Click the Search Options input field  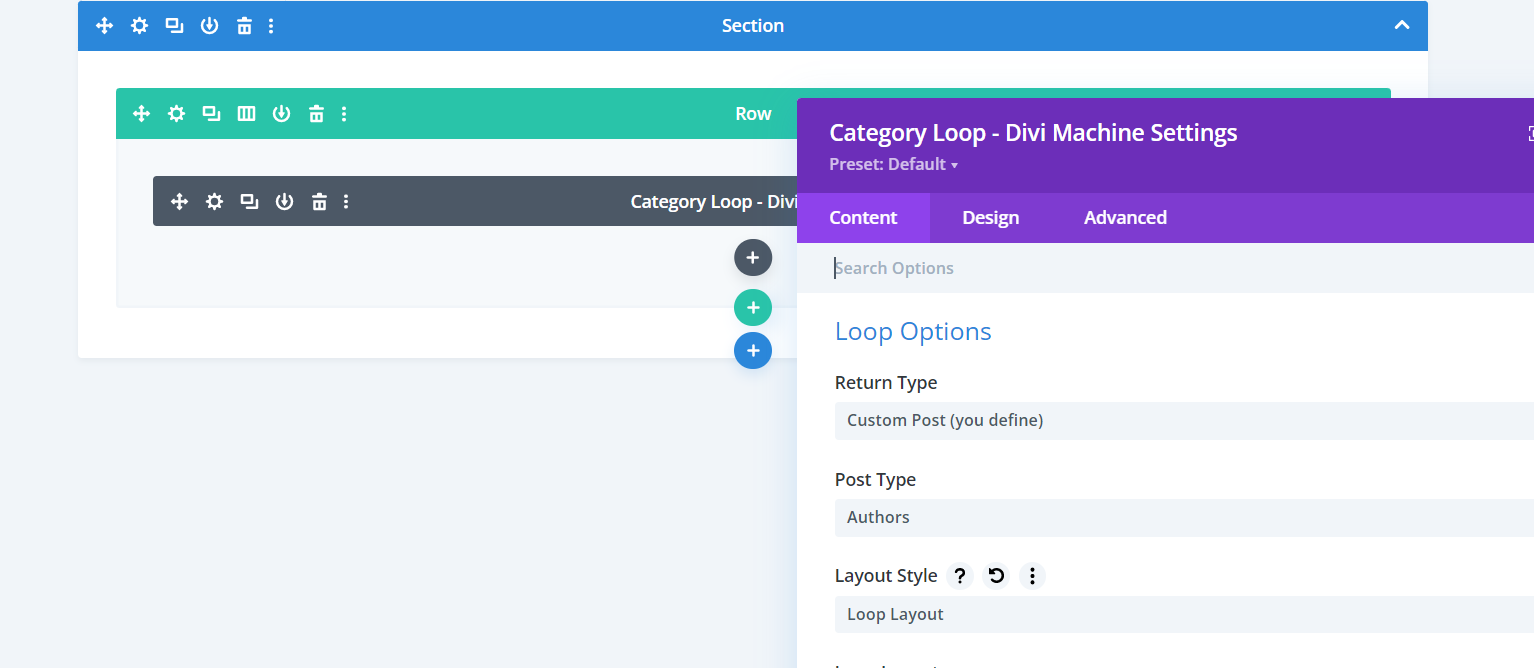click(x=1100, y=268)
